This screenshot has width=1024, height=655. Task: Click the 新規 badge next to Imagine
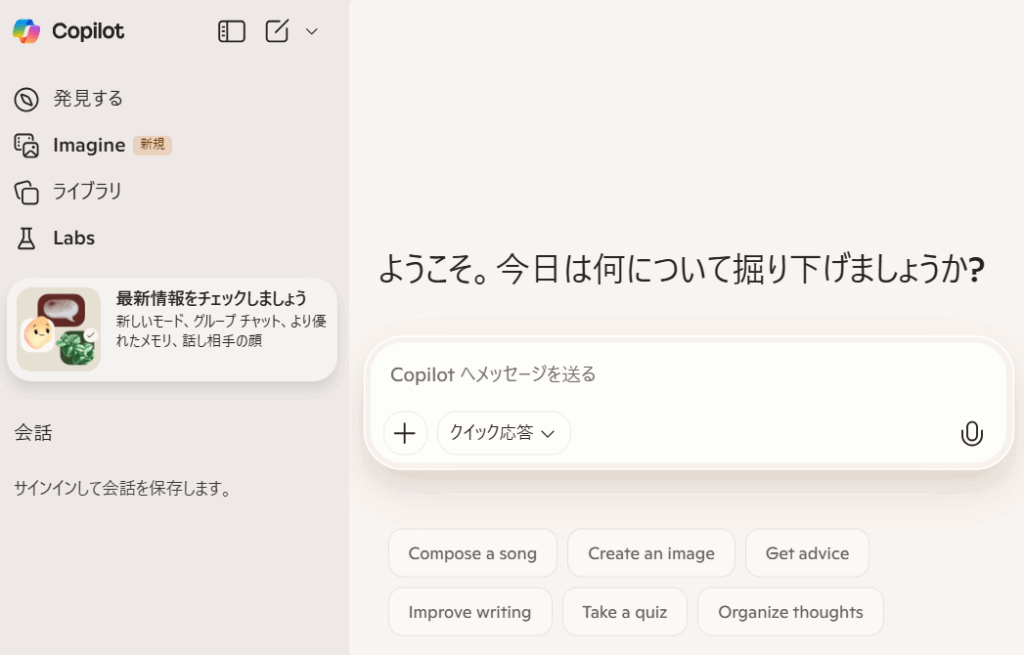(x=152, y=145)
